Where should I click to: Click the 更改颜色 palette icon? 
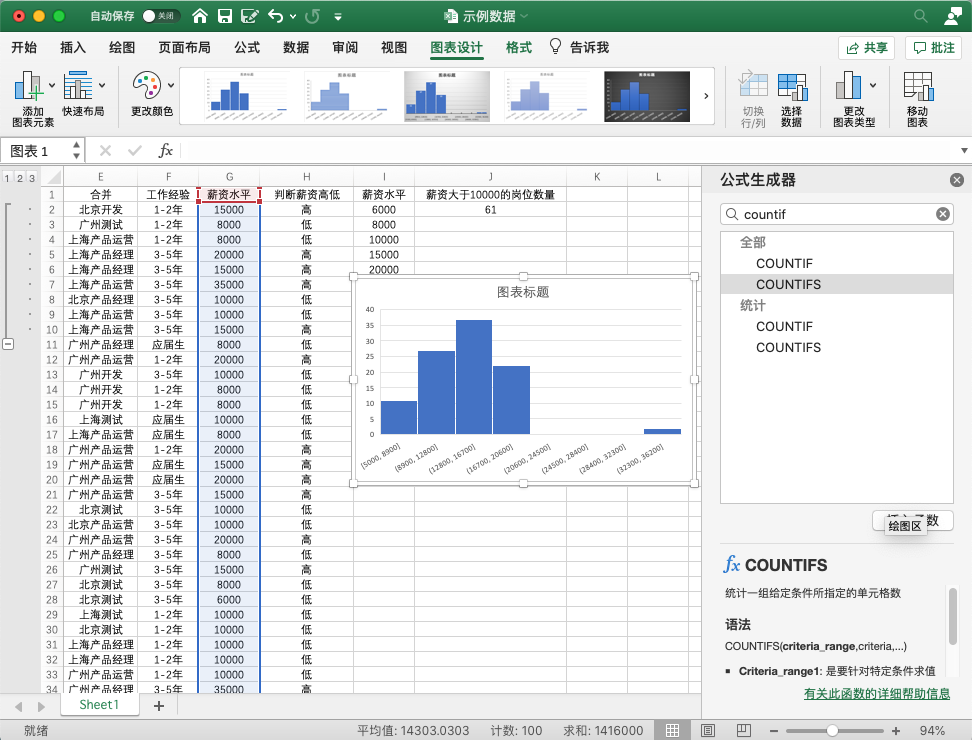coord(147,87)
